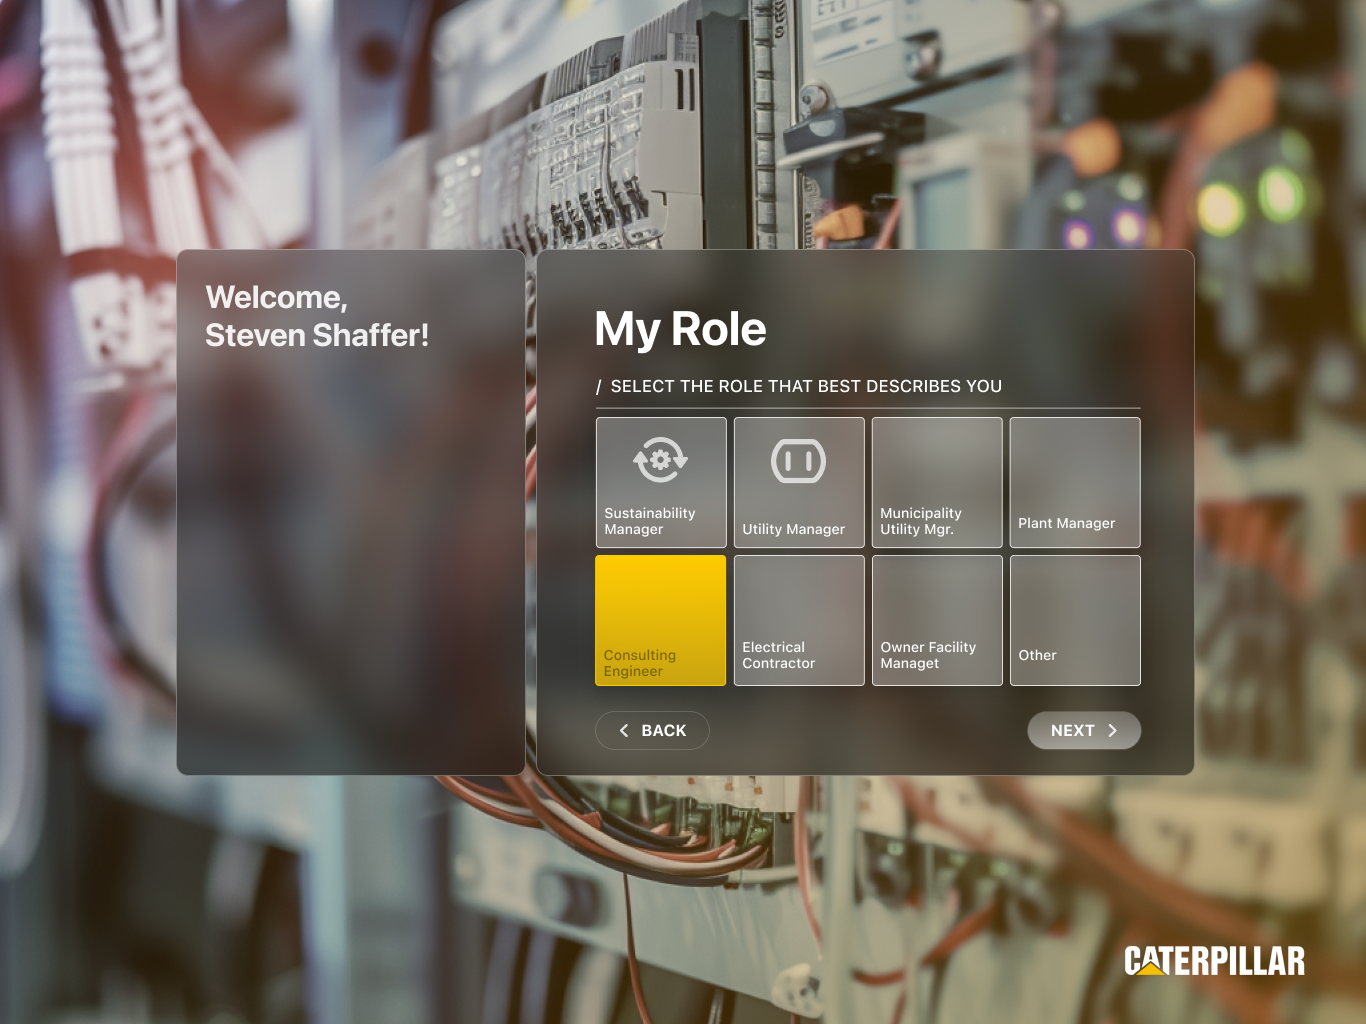Image resolution: width=1366 pixels, height=1024 pixels.
Task: Choose the Municipality Utility Mgr. role
Action: pyautogui.click(x=937, y=482)
